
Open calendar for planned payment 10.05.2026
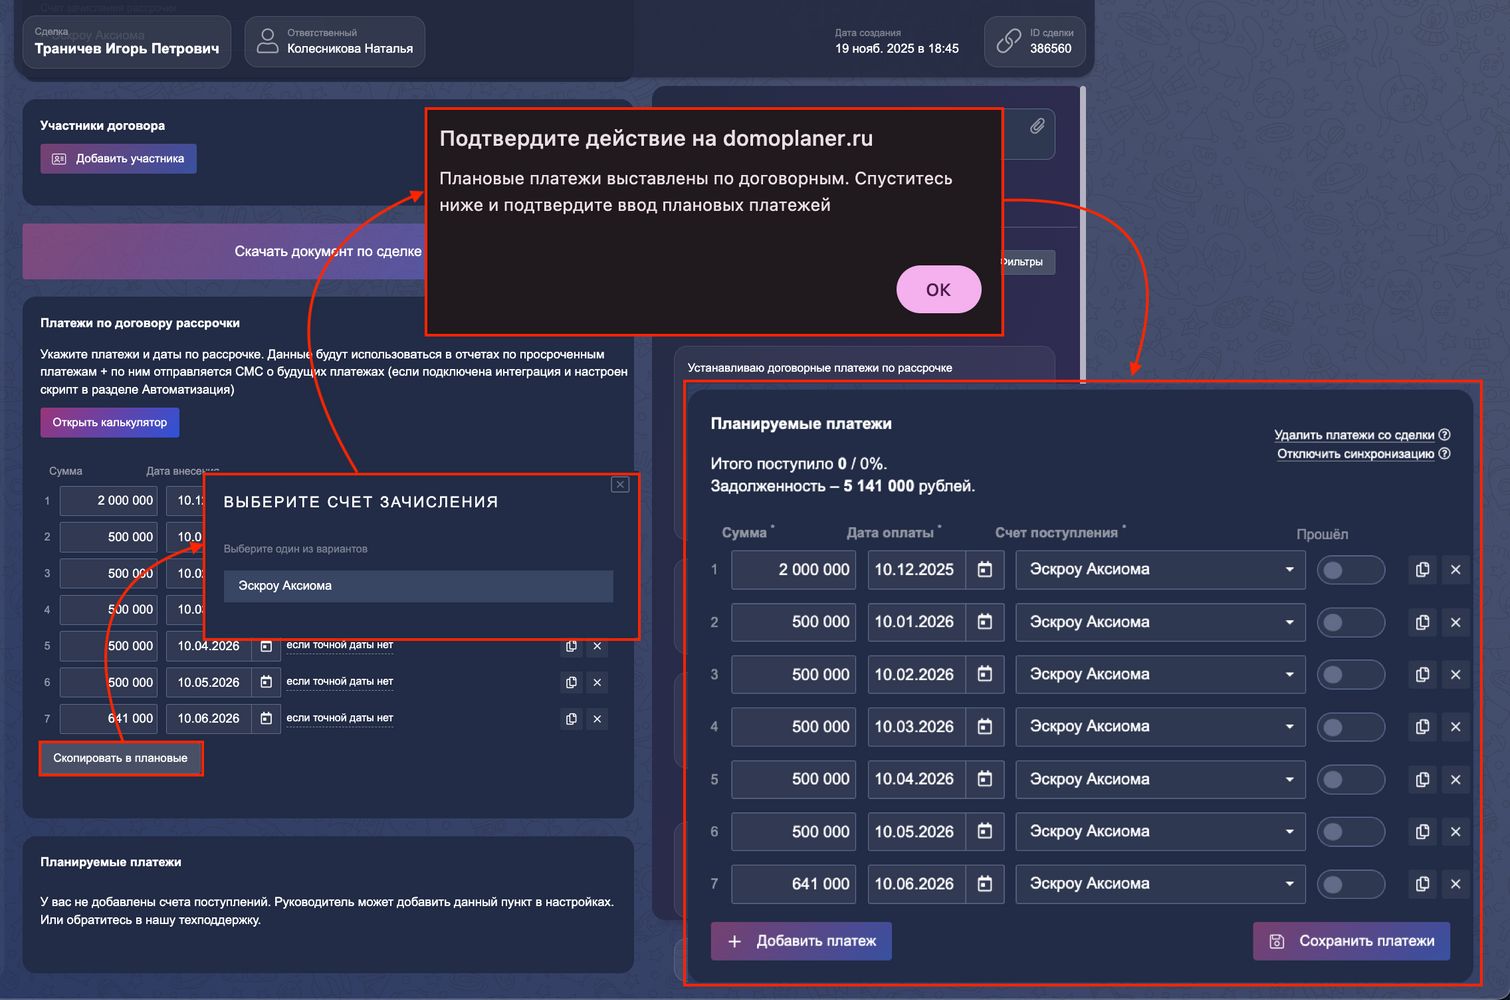click(985, 831)
